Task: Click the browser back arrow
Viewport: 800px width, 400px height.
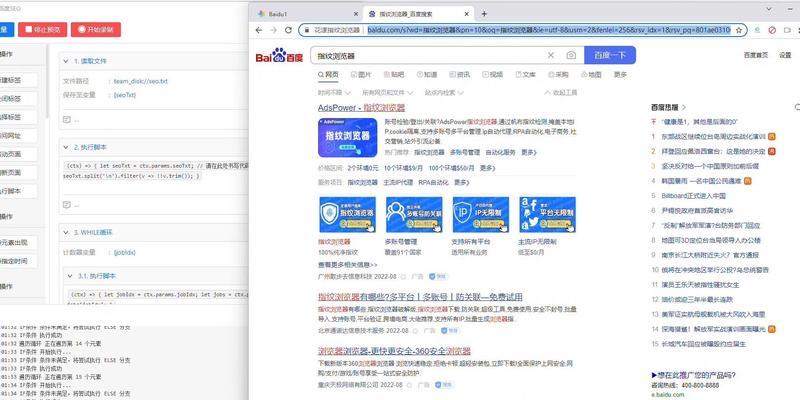Action: 259,30
